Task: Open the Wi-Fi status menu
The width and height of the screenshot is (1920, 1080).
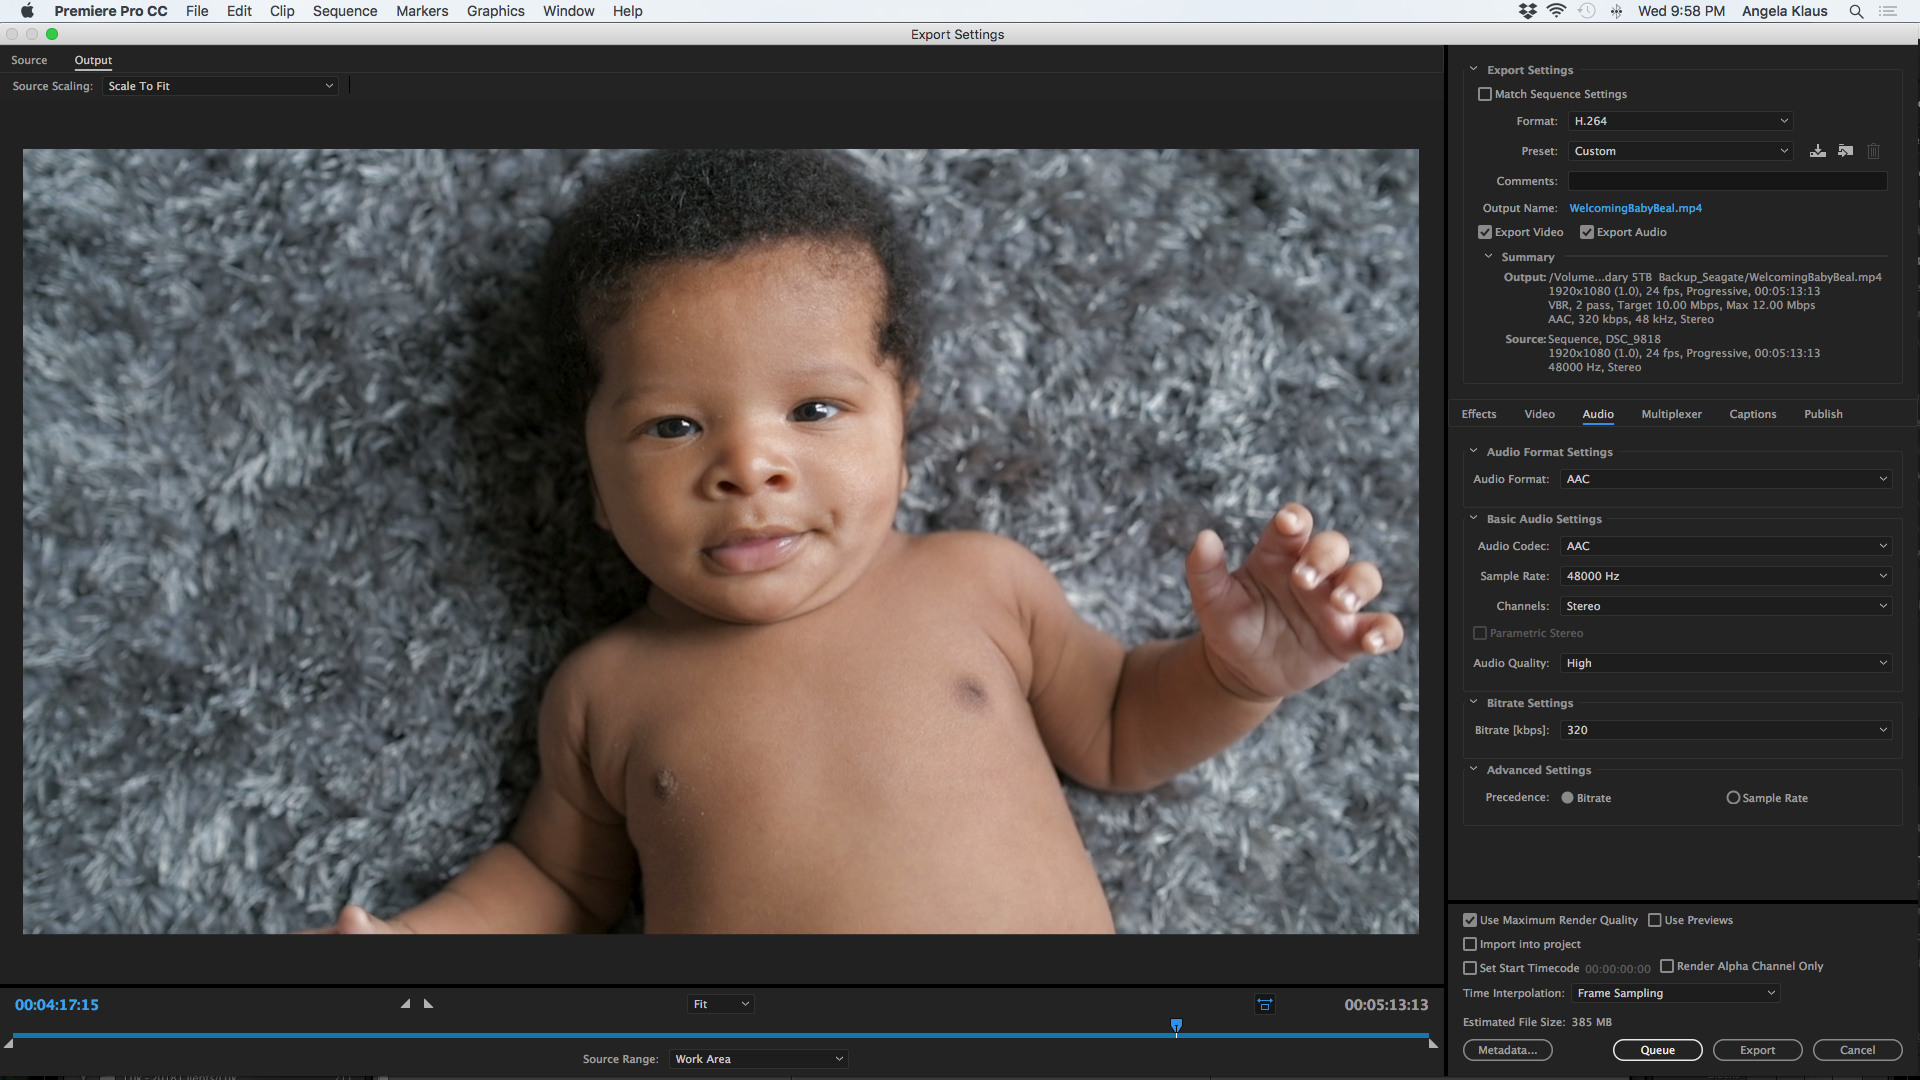Action: (1556, 11)
